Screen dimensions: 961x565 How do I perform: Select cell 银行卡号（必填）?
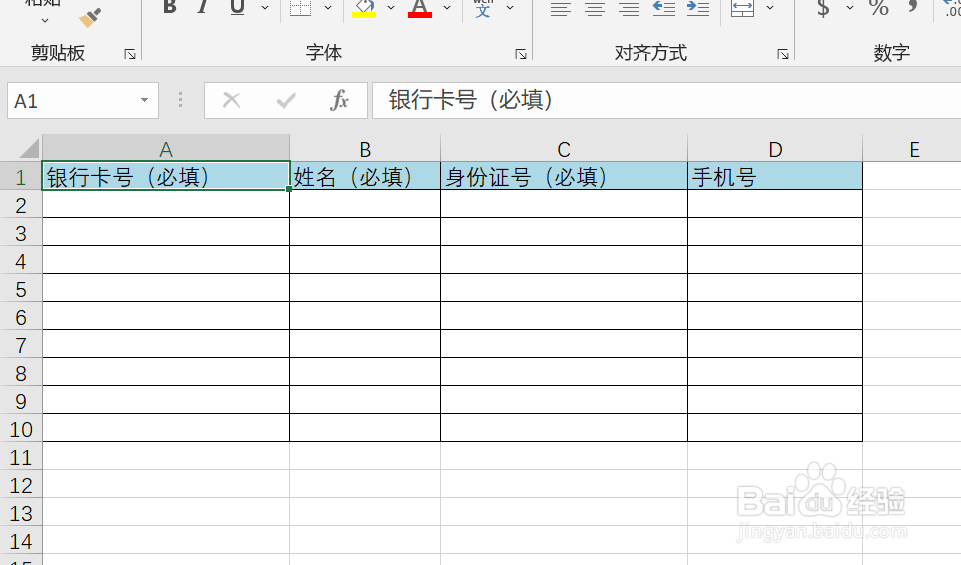coord(165,176)
